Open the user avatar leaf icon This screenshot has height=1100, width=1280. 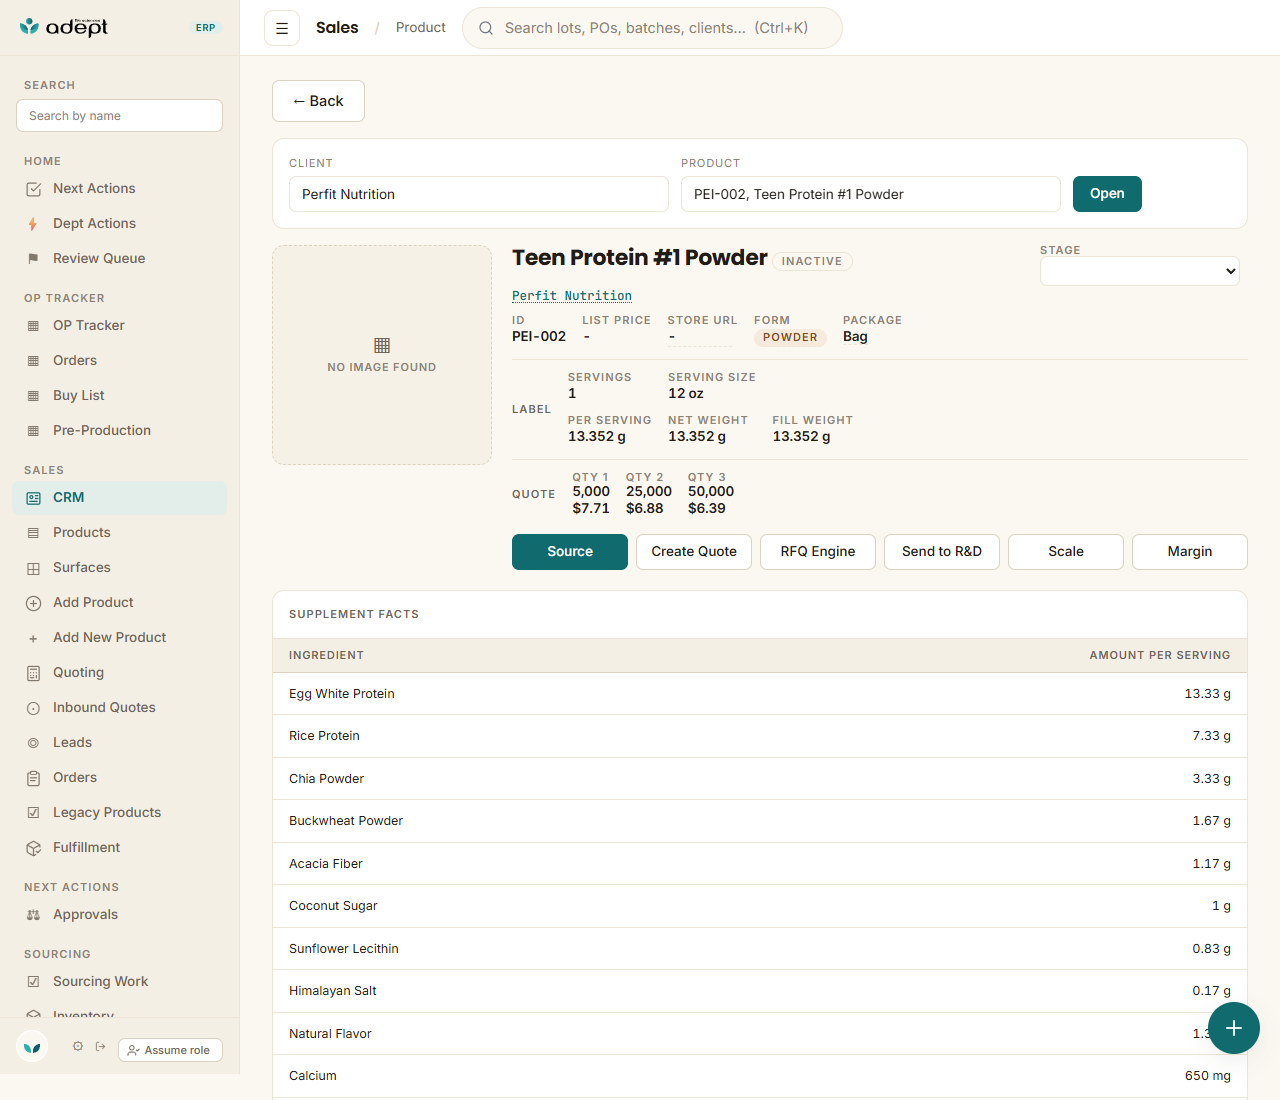32,1047
